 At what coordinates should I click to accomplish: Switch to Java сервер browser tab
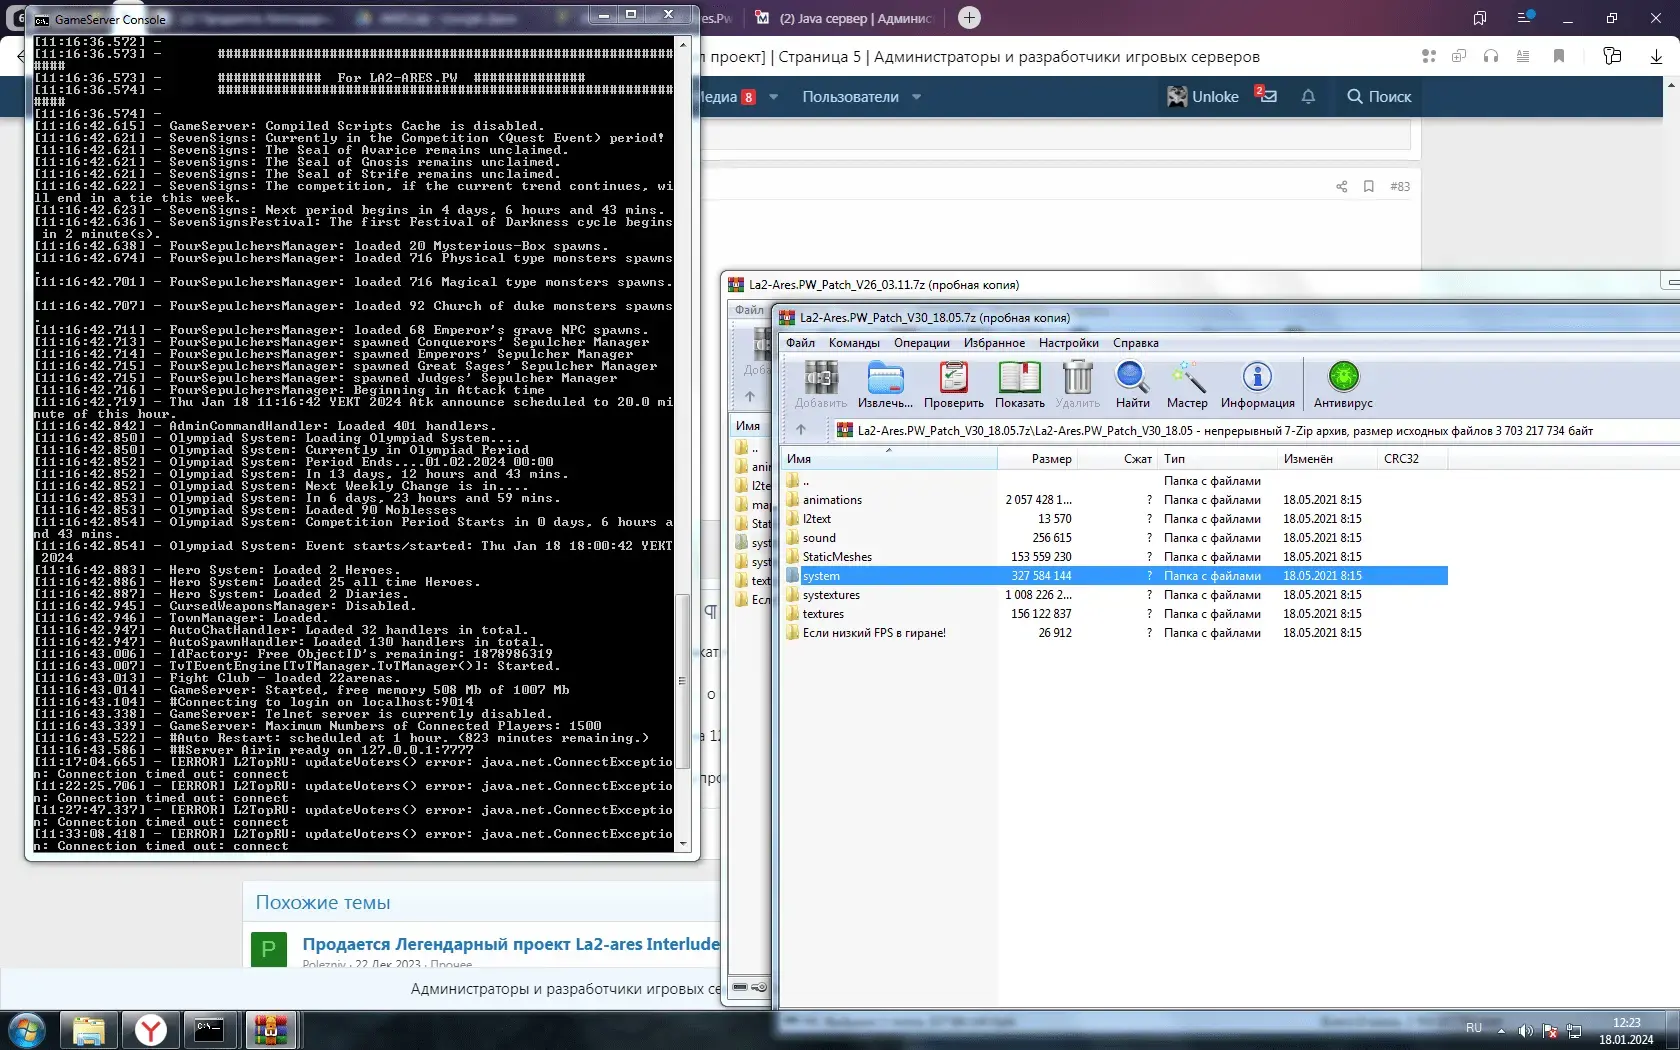(844, 18)
